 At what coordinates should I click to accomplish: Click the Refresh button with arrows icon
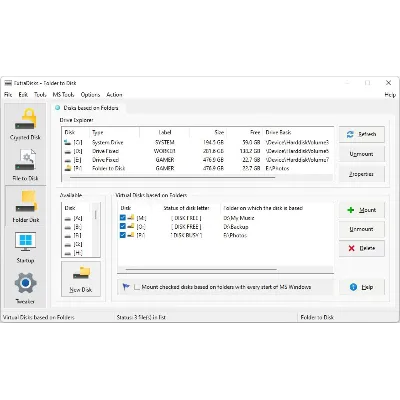pos(362,134)
